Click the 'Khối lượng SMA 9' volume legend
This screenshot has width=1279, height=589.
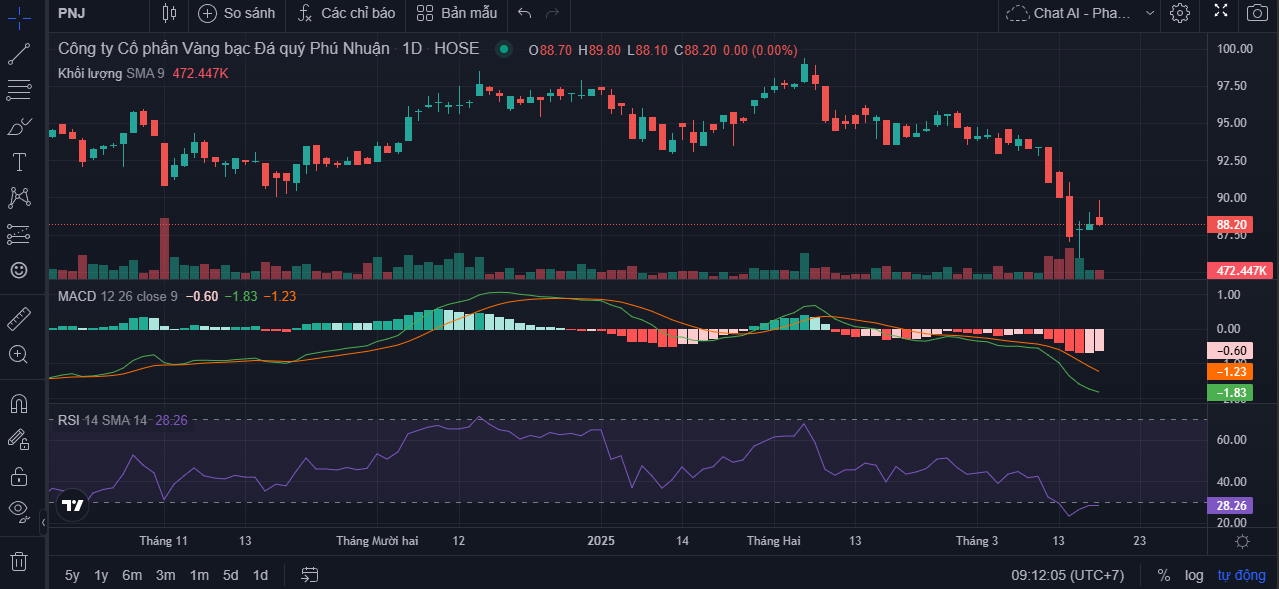pyautogui.click(x=112, y=73)
